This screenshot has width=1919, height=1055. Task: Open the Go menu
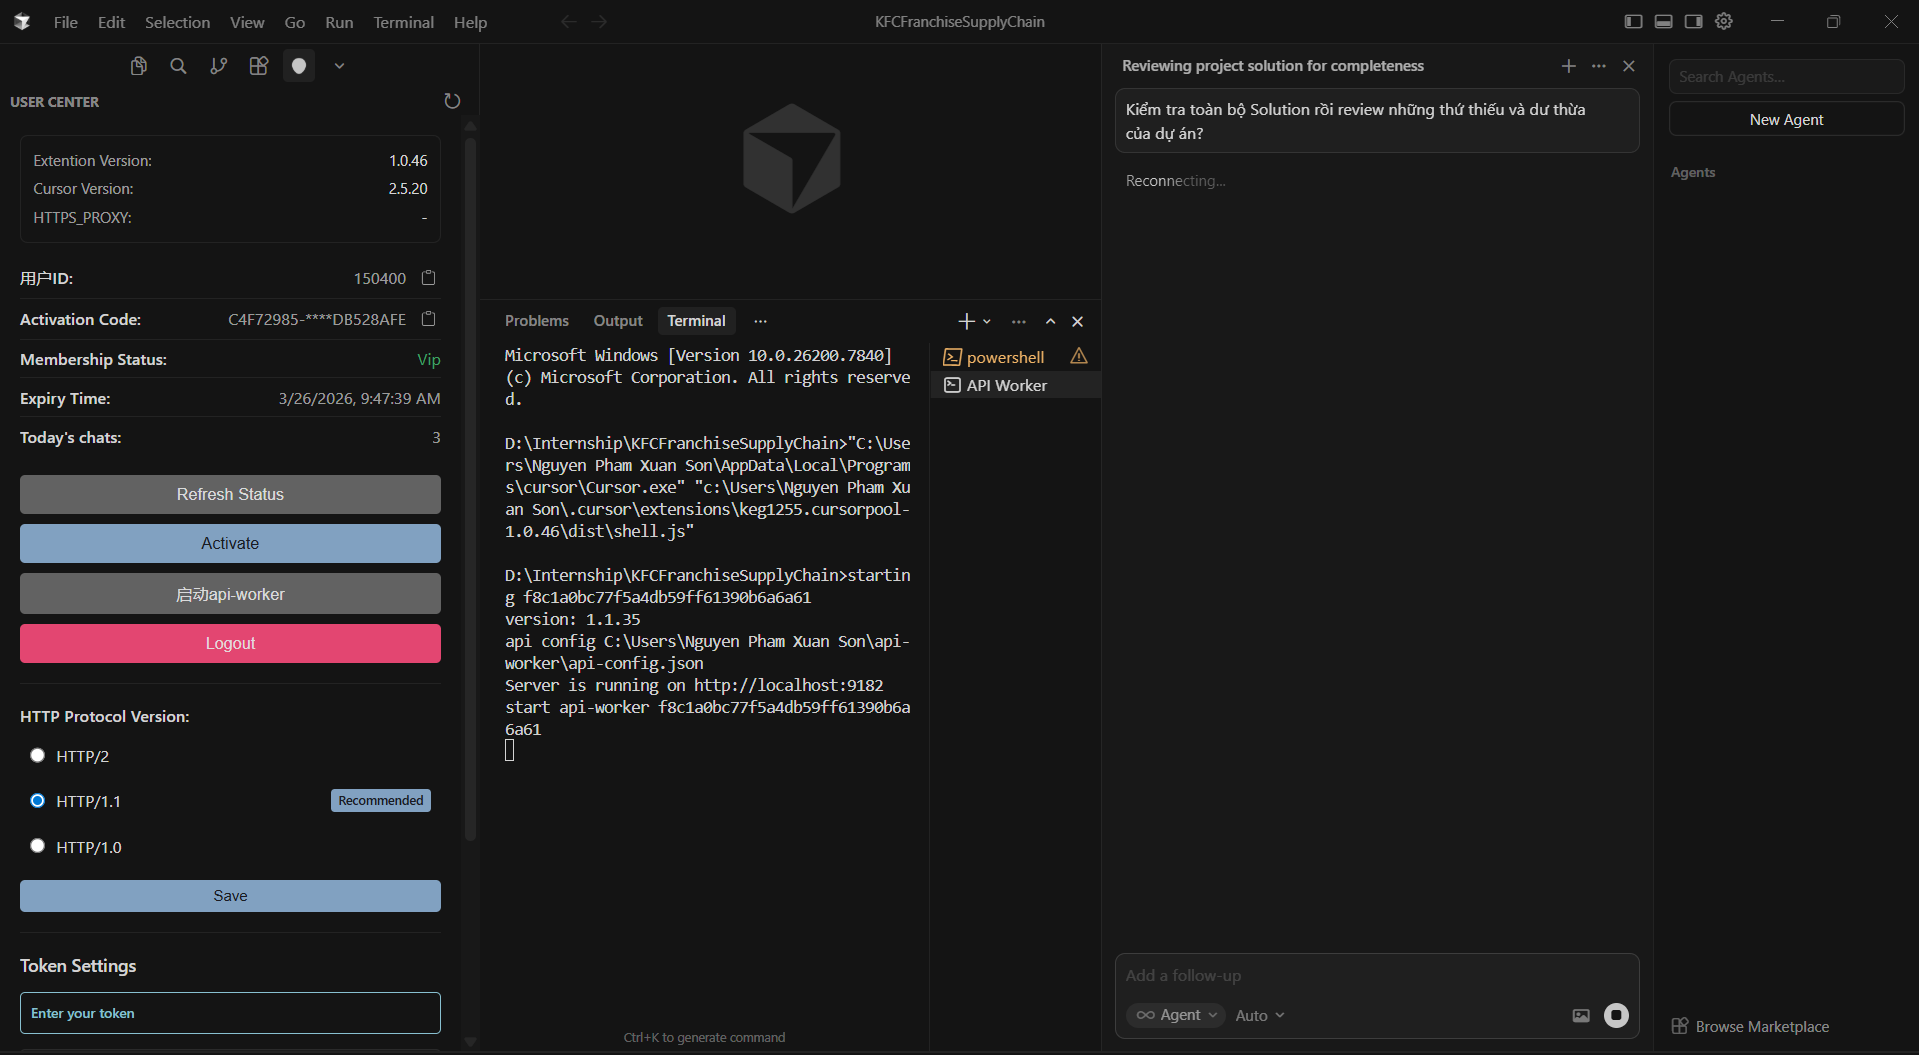click(295, 22)
